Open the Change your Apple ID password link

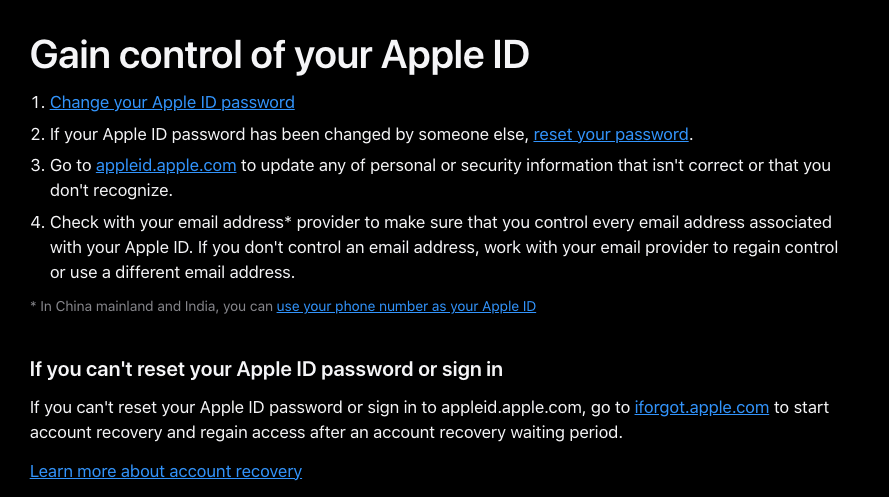[172, 102]
